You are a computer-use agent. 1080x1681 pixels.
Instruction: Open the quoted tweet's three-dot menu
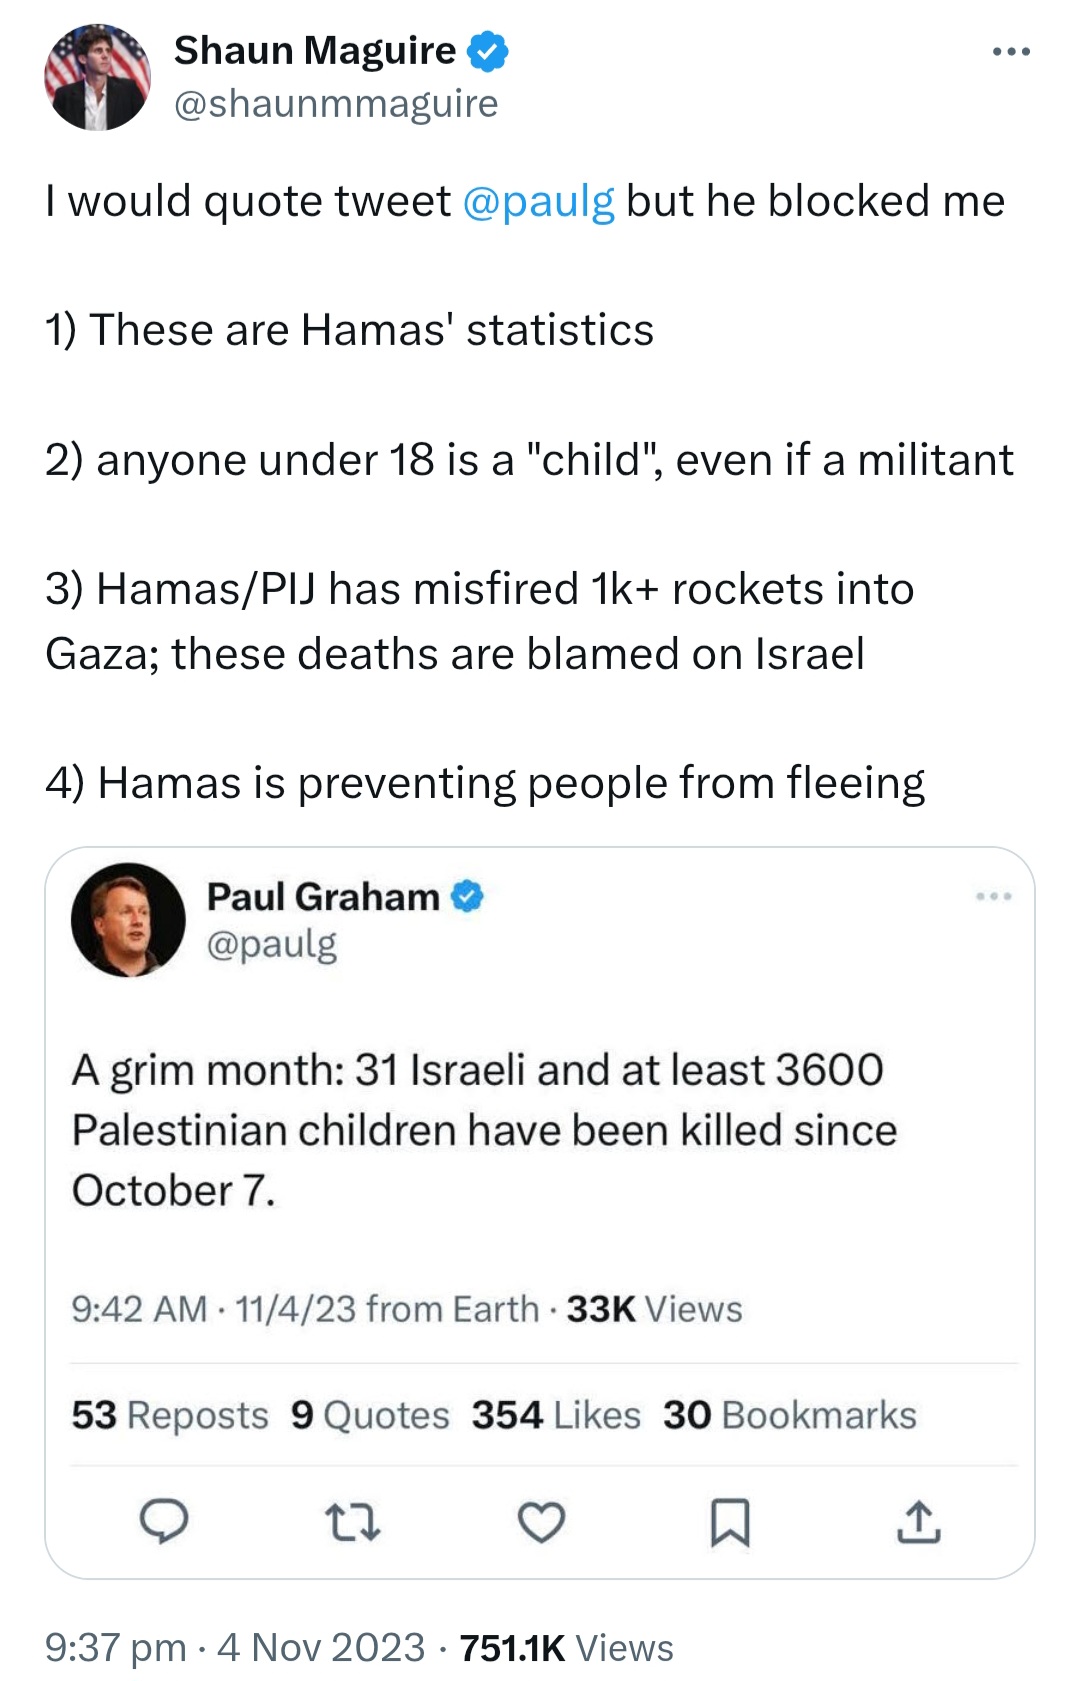click(x=994, y=896)
